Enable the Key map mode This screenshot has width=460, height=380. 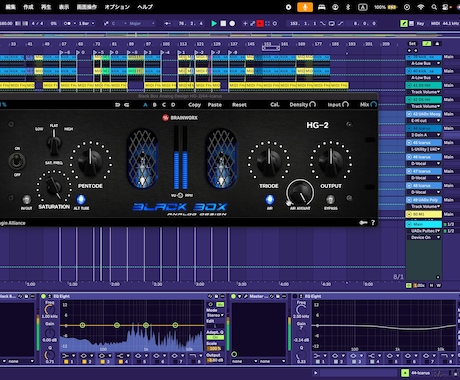click(x=420, y=23)
